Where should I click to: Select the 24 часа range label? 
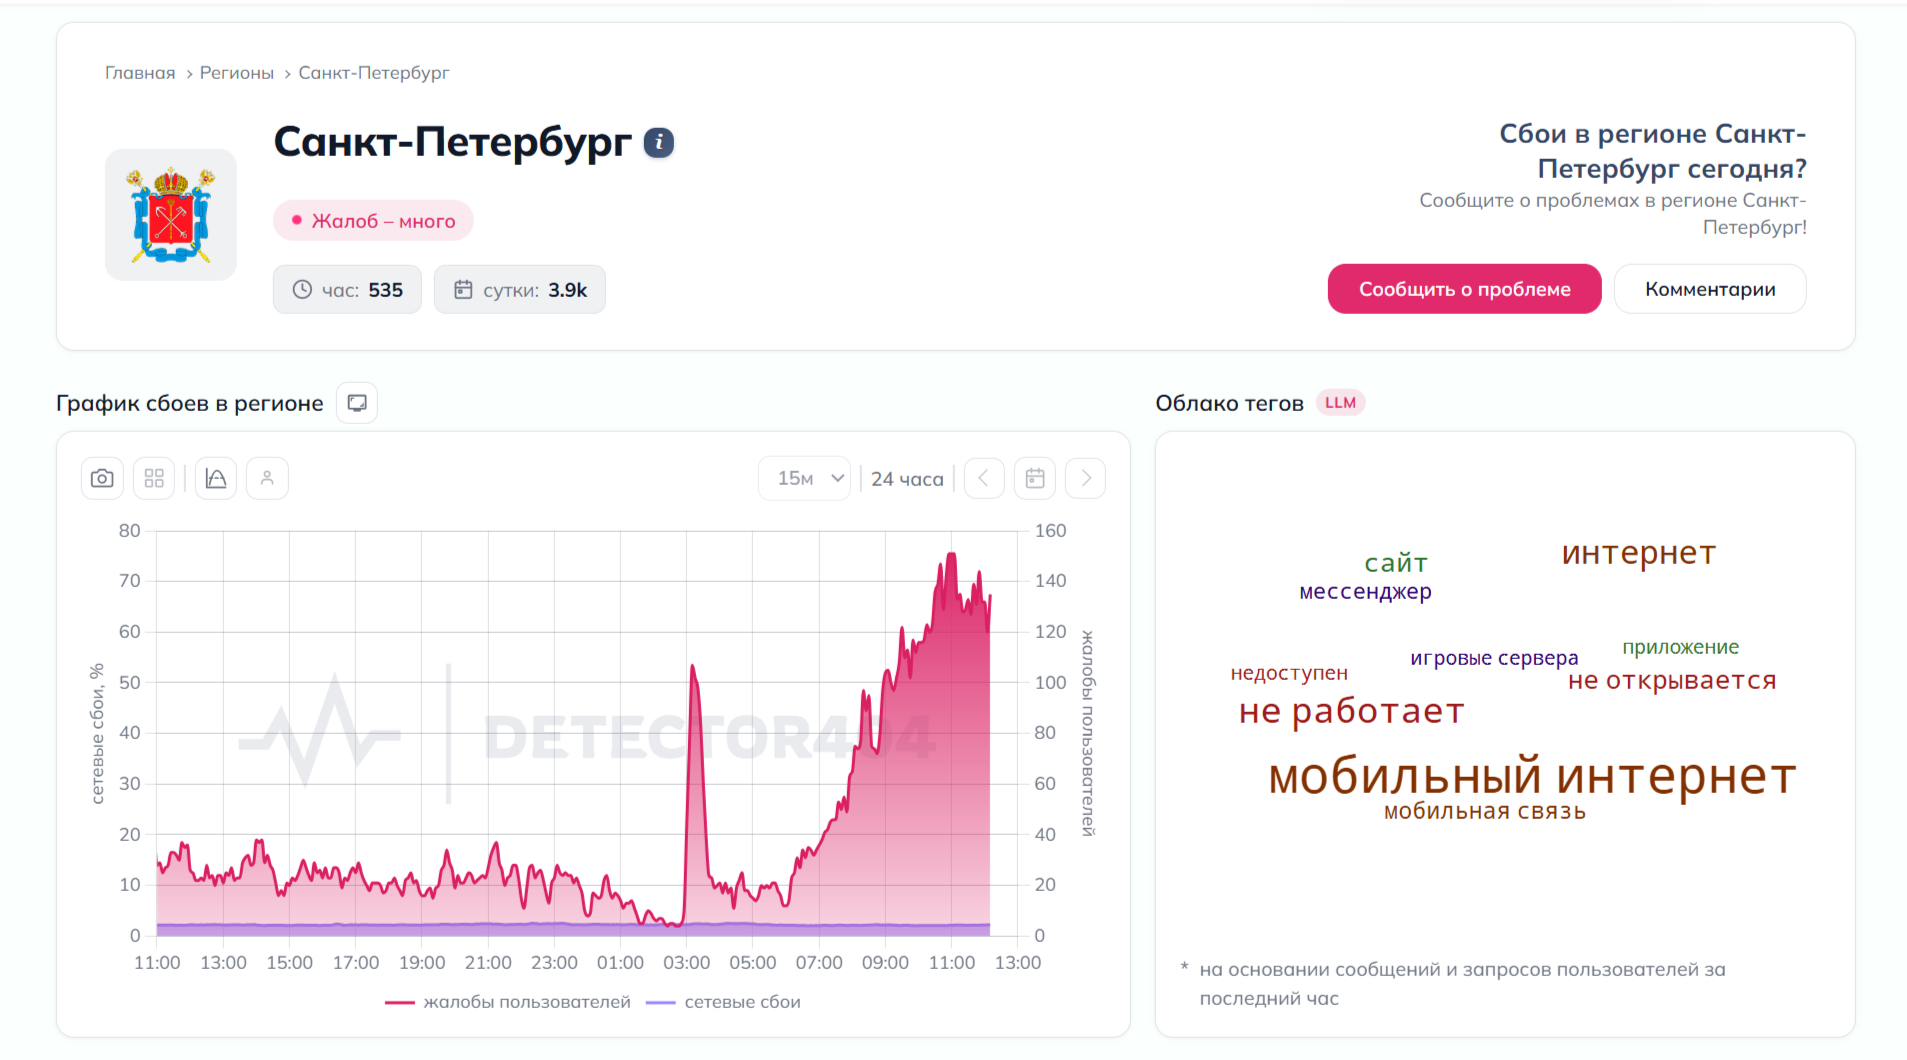907,479
